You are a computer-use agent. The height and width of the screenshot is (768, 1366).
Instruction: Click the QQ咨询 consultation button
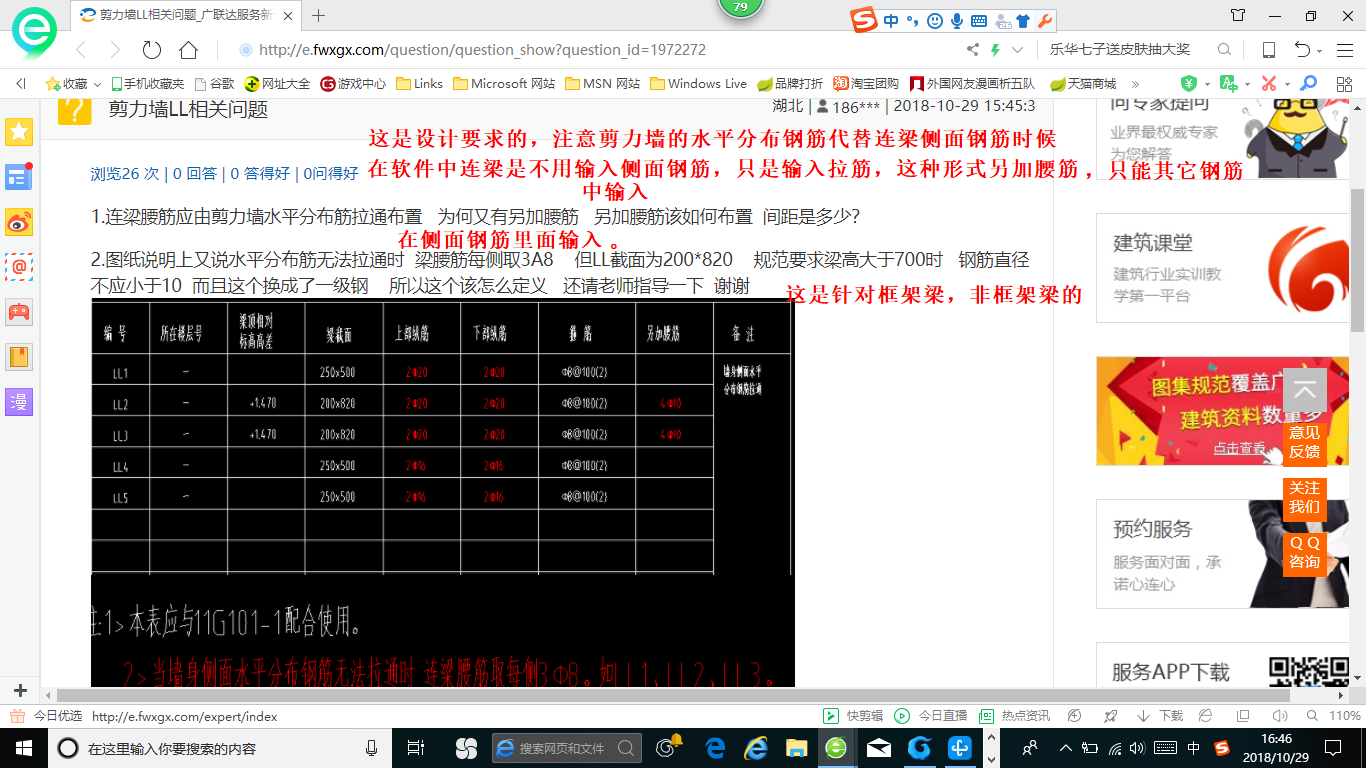[1304, 553]
